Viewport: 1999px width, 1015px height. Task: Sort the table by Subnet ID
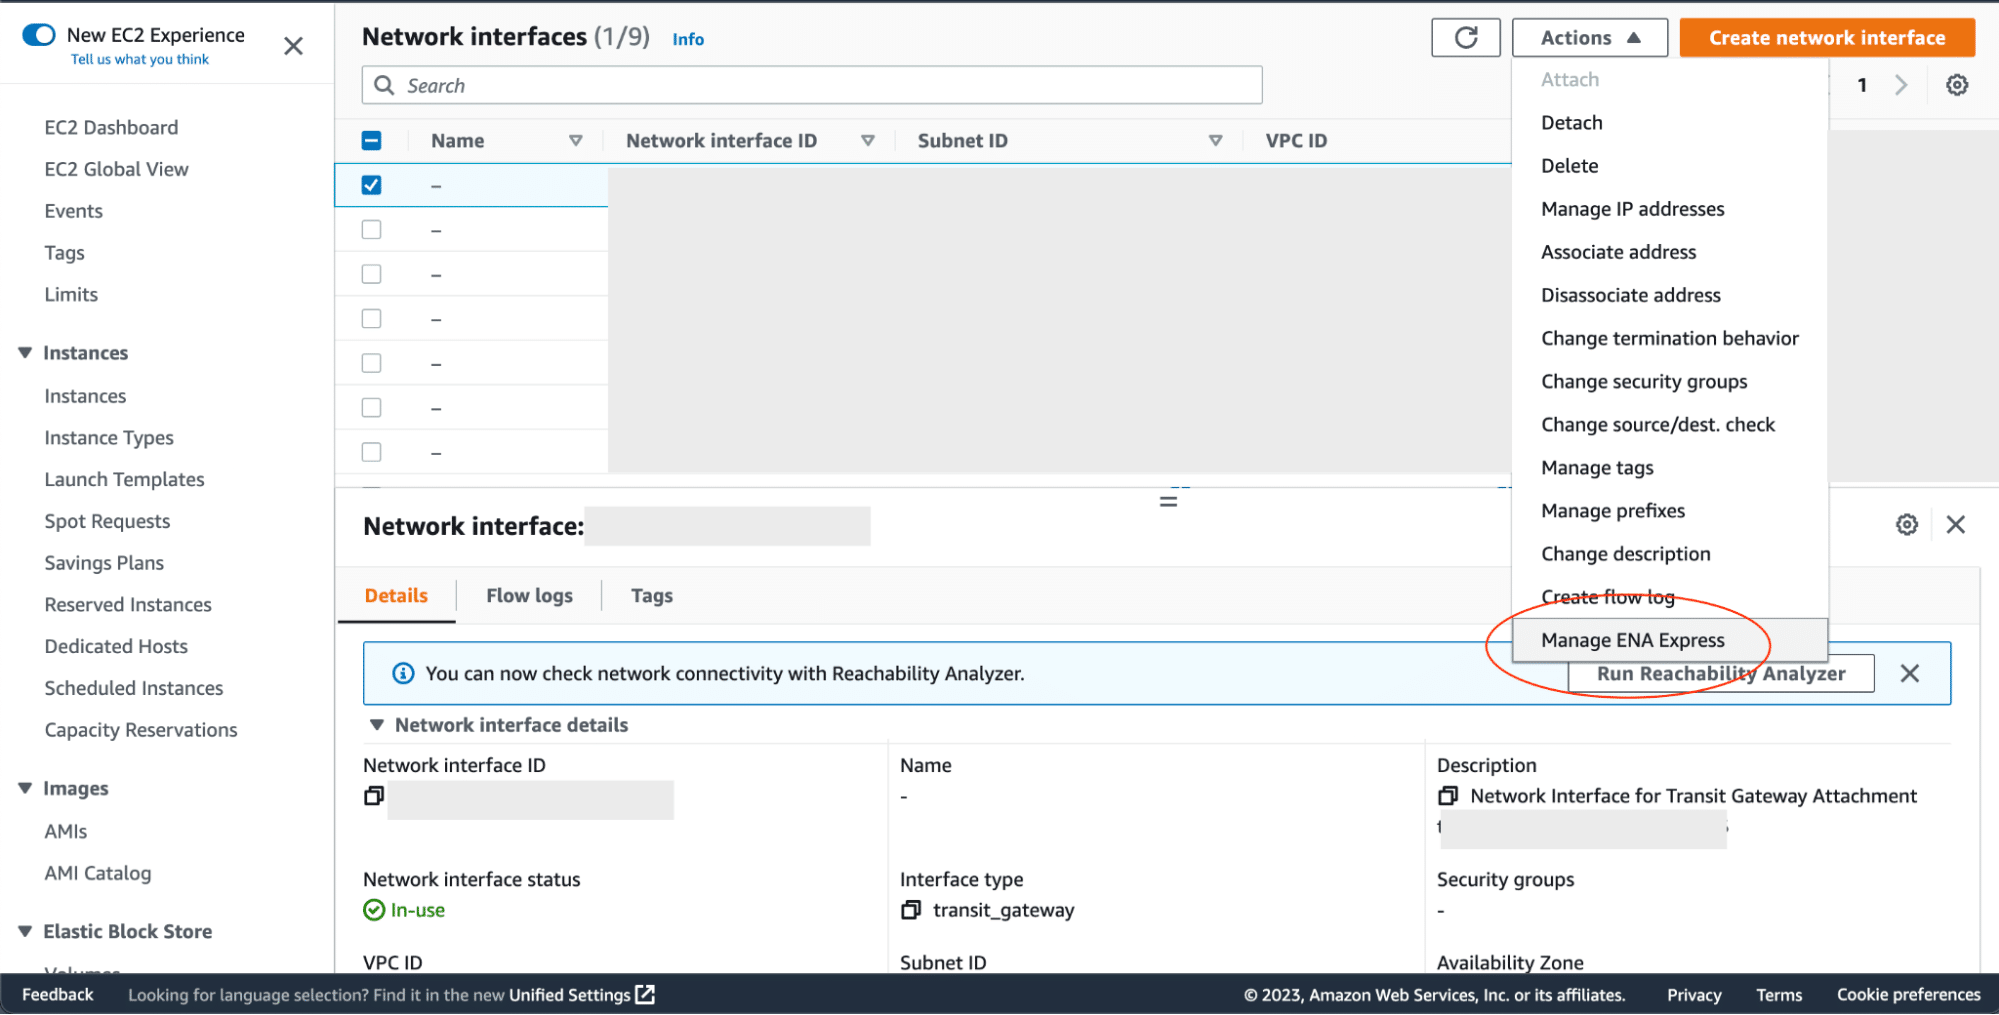[x=1216, y=140]
